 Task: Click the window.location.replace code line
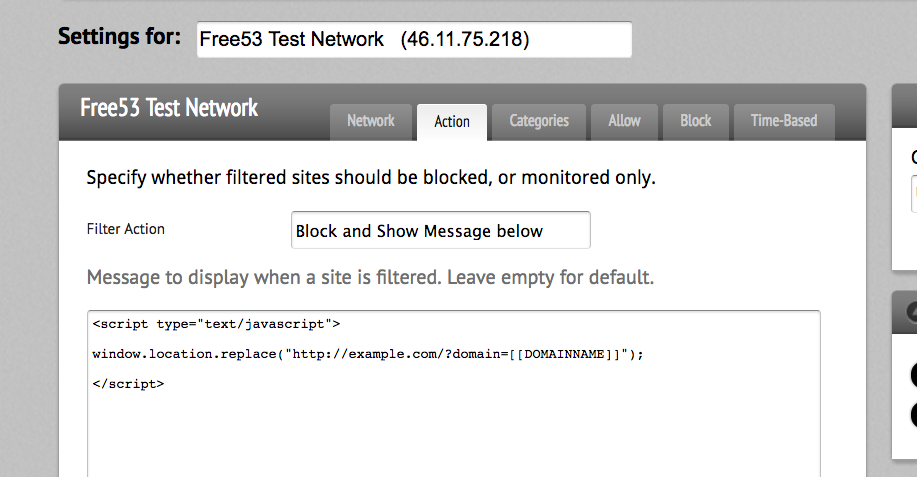tap(367, 354)
